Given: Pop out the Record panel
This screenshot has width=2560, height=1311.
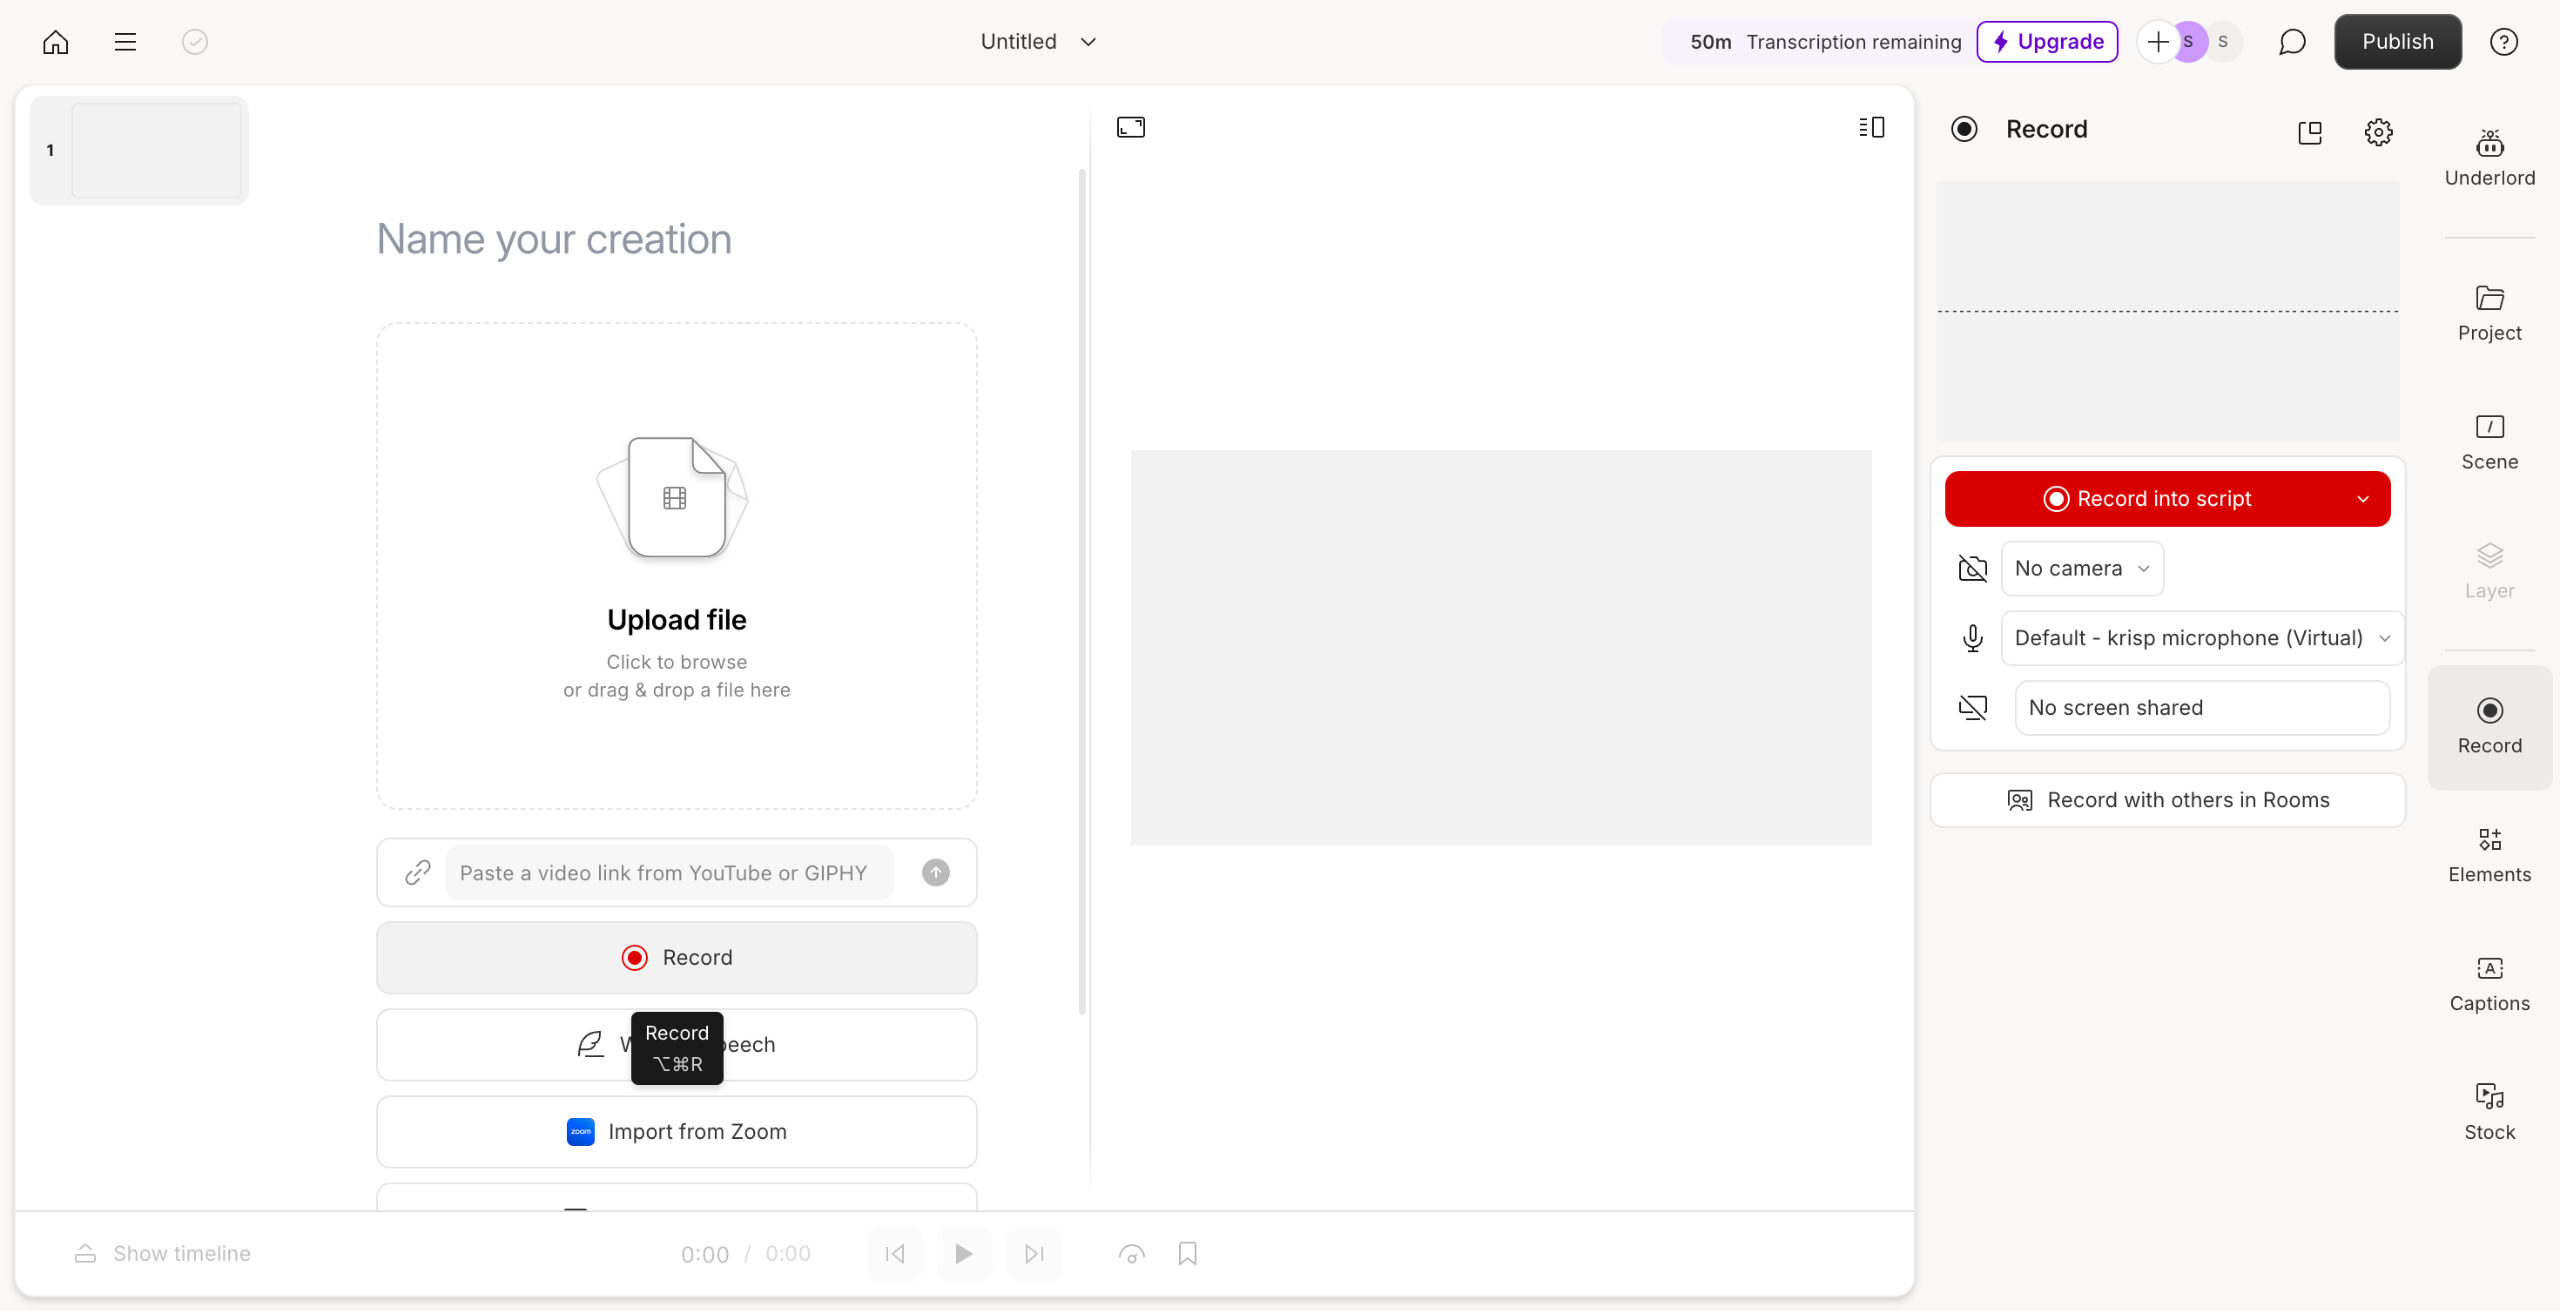Looking at the screenshot, I should point(2310,132).
